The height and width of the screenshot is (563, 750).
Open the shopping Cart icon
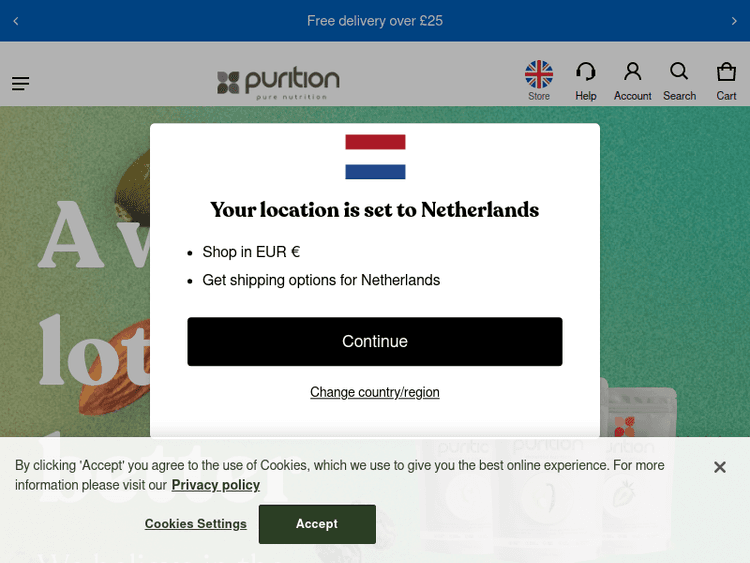point(726,76)
